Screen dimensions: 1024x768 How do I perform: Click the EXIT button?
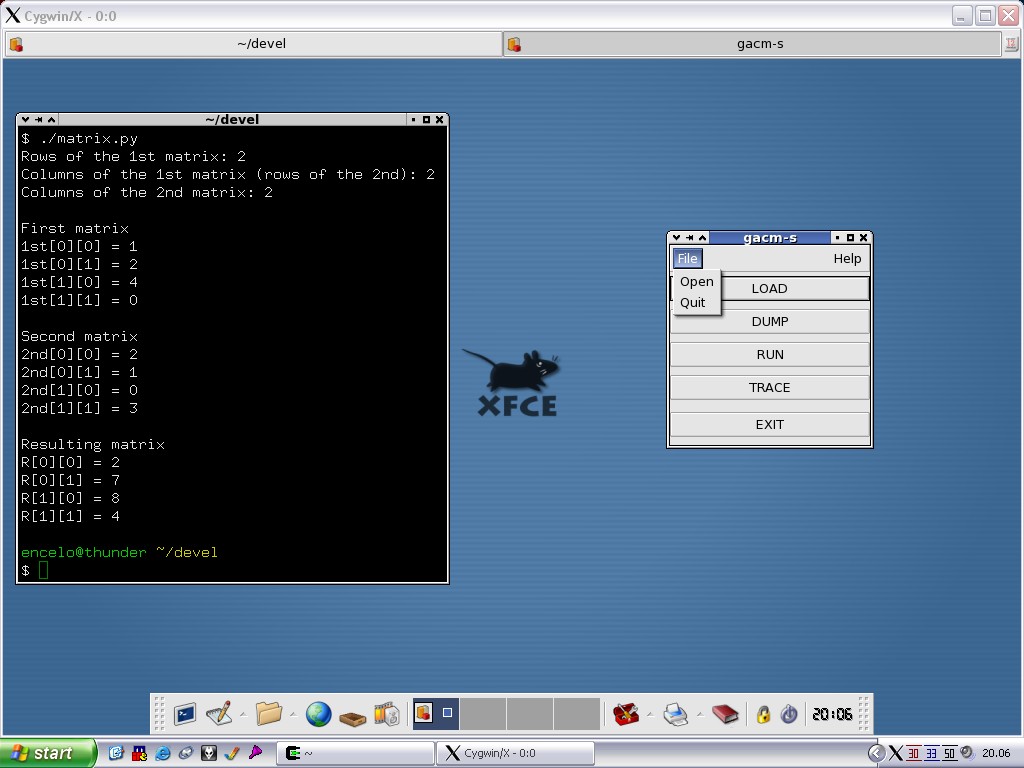click(x=769, y=424)
